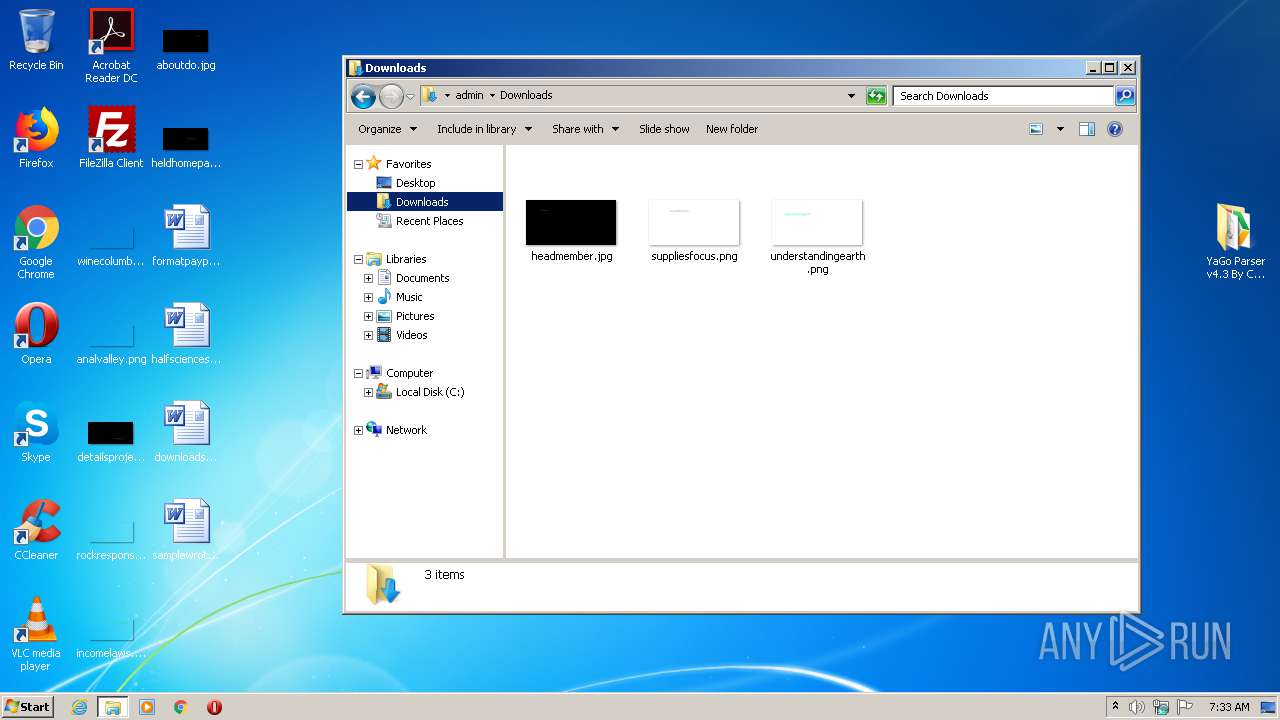Expand the Music library node
The height and width of the screenshot is (720, 1280).
[x=368, y=297]
